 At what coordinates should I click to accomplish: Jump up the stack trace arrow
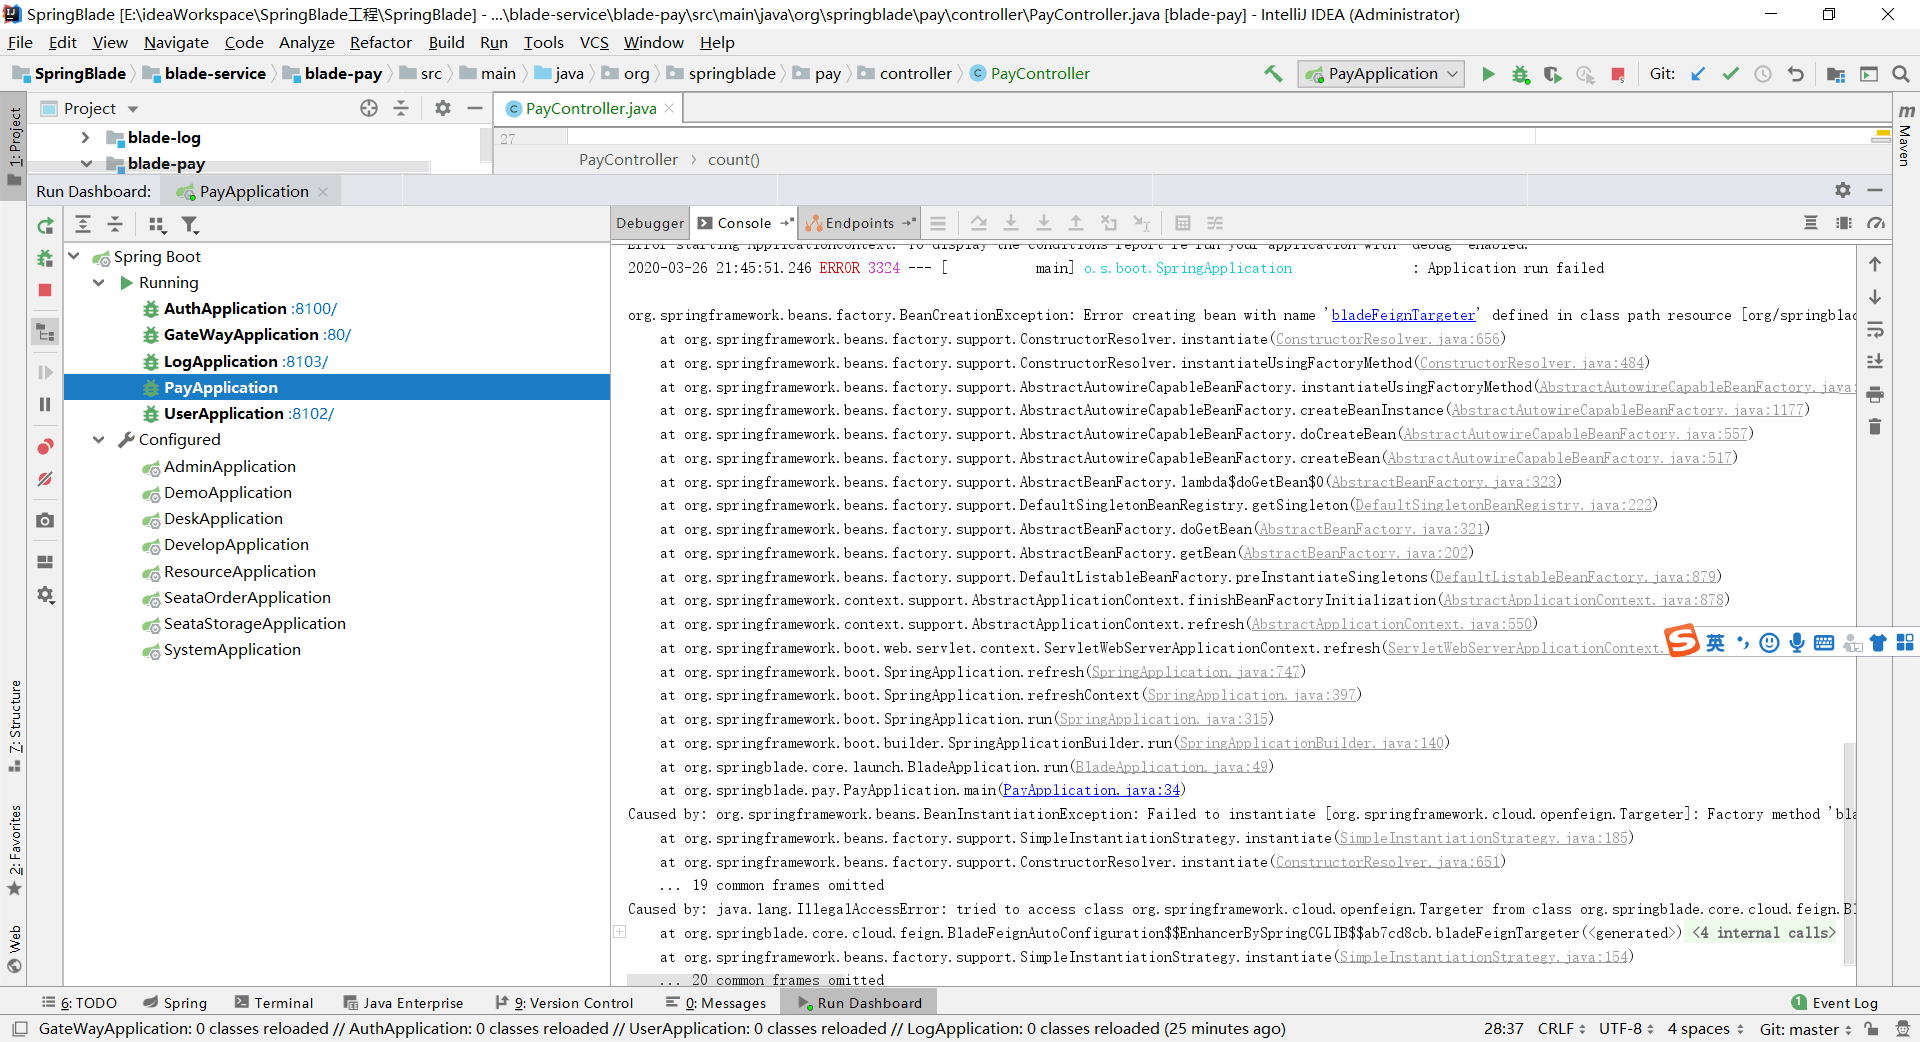(1875, 264)
